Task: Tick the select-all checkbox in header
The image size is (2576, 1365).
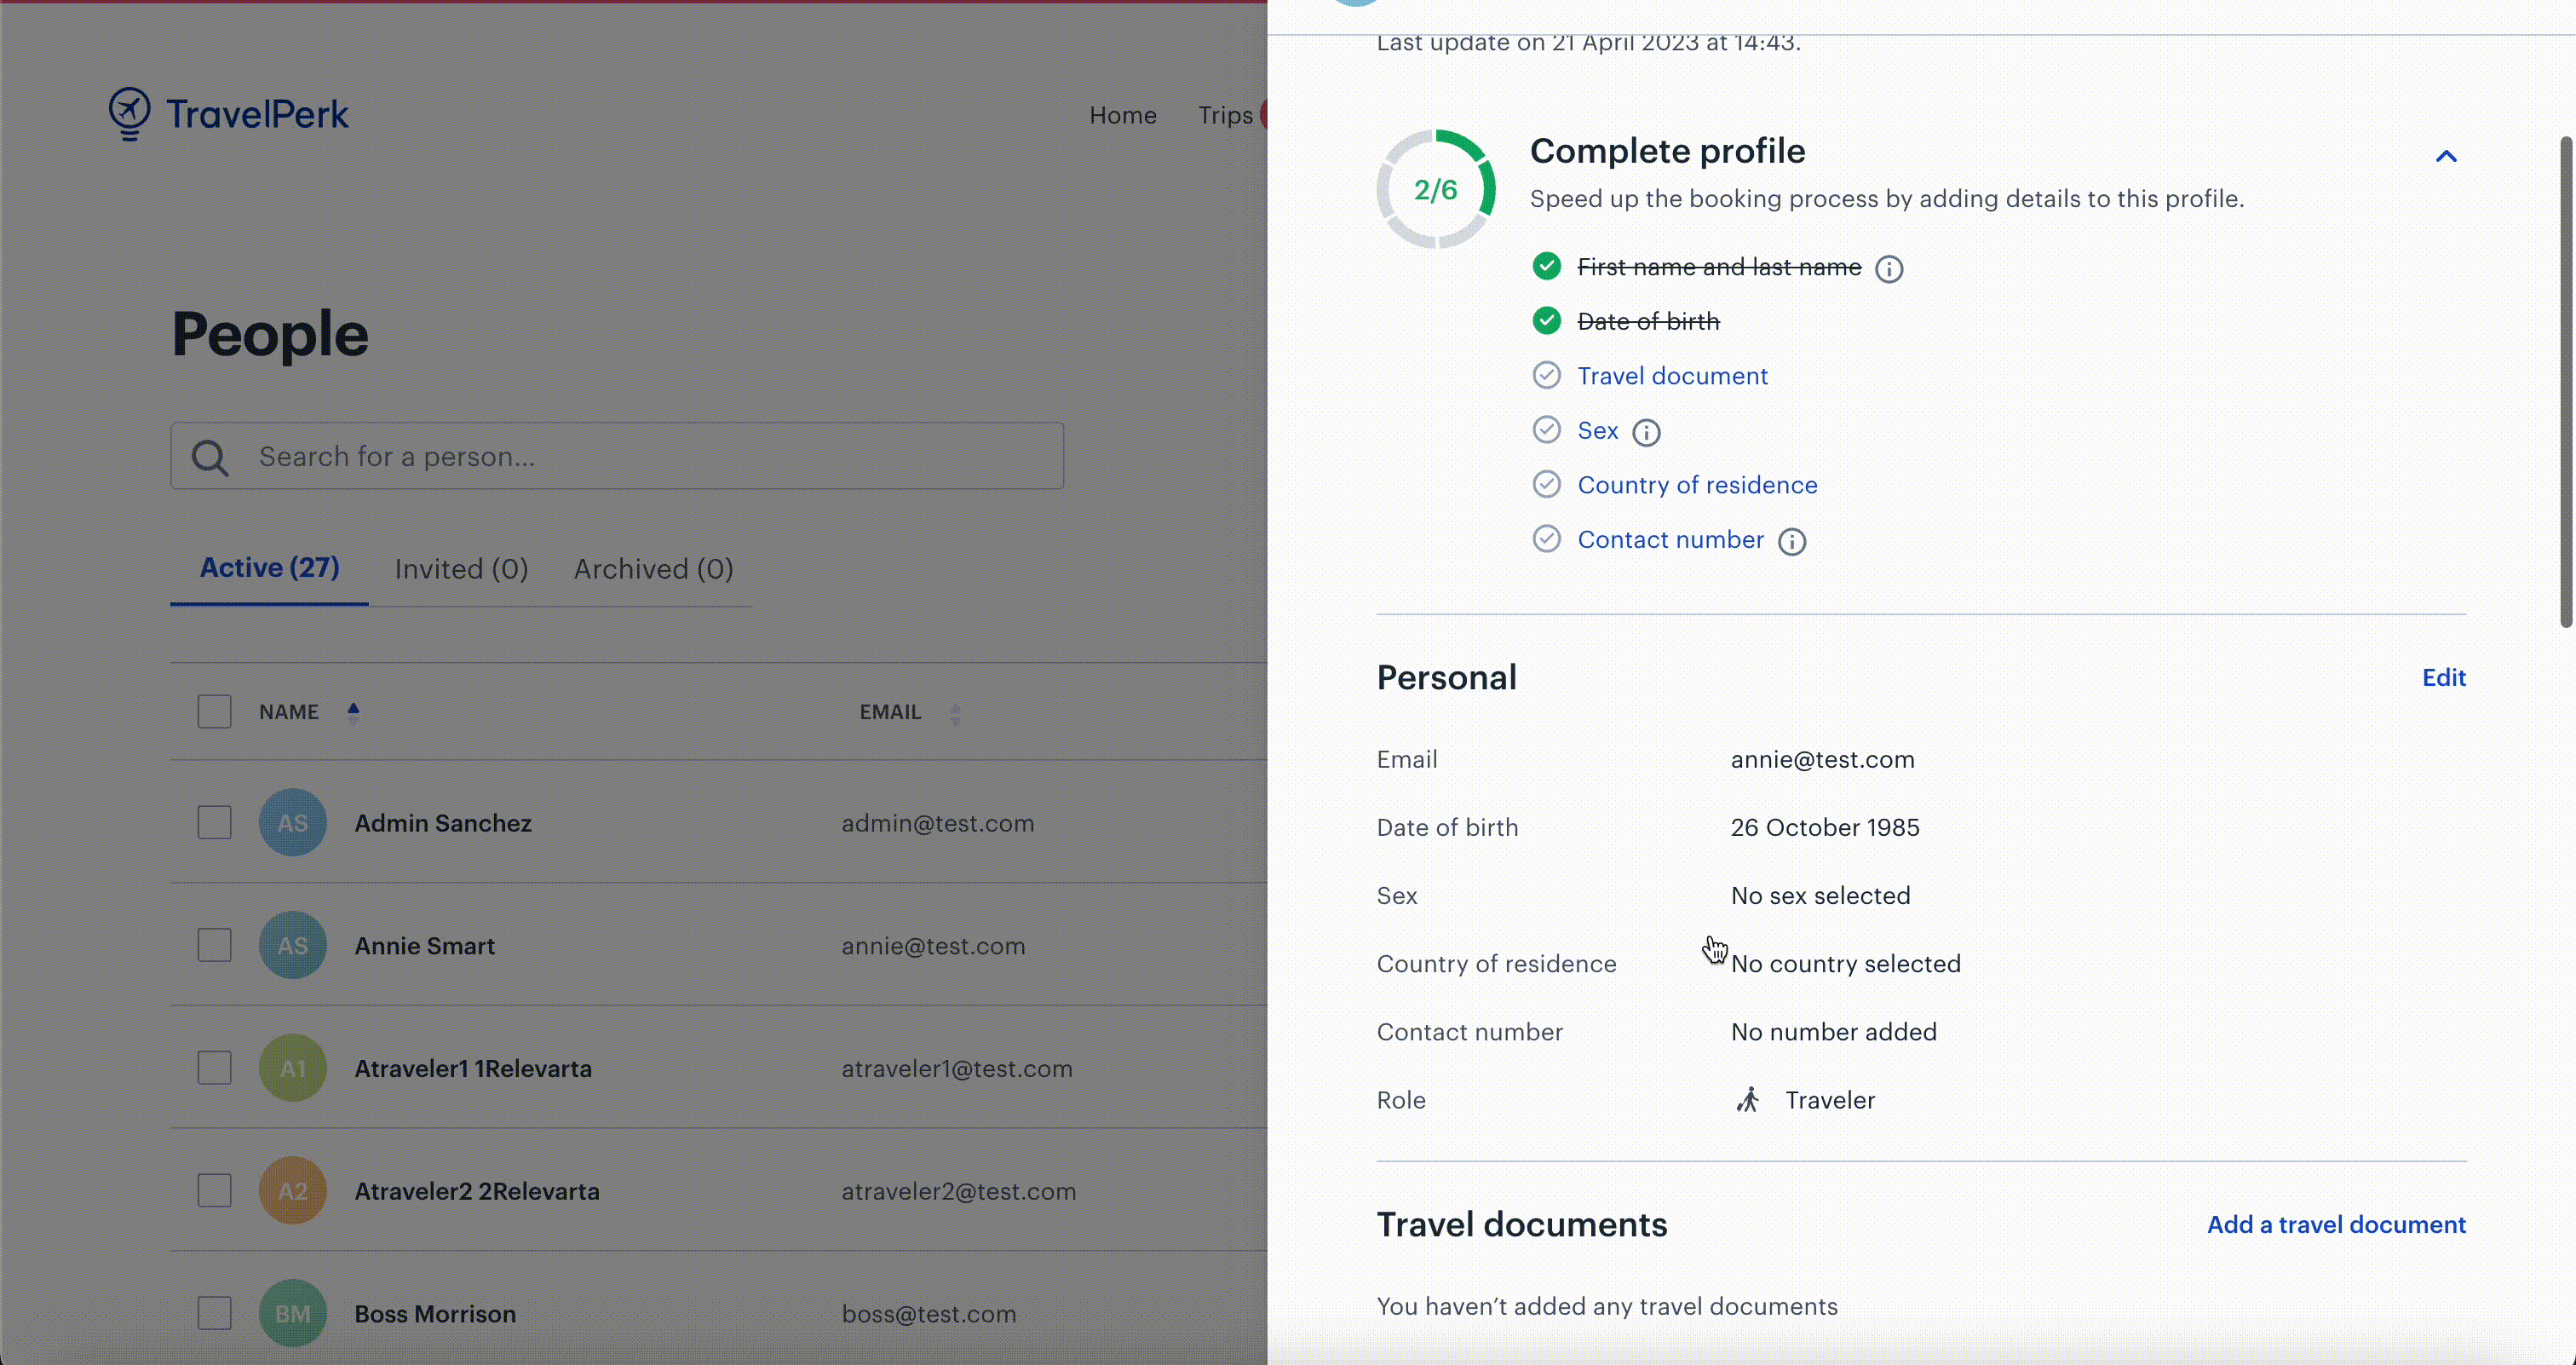Action: (214, 712)
